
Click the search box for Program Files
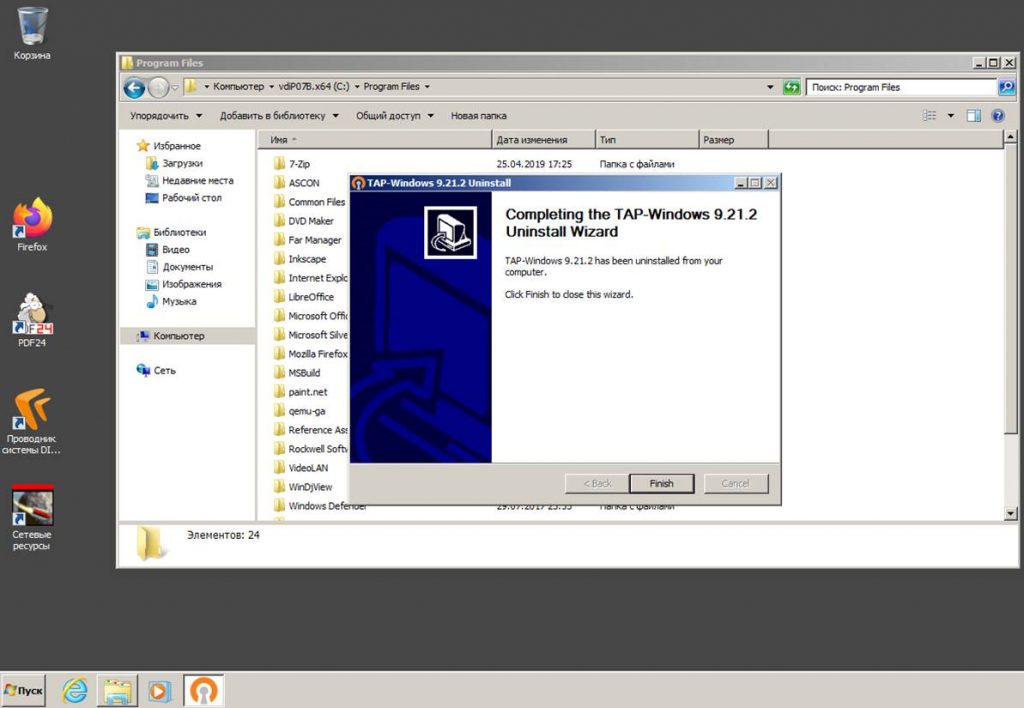click(902, 87)
